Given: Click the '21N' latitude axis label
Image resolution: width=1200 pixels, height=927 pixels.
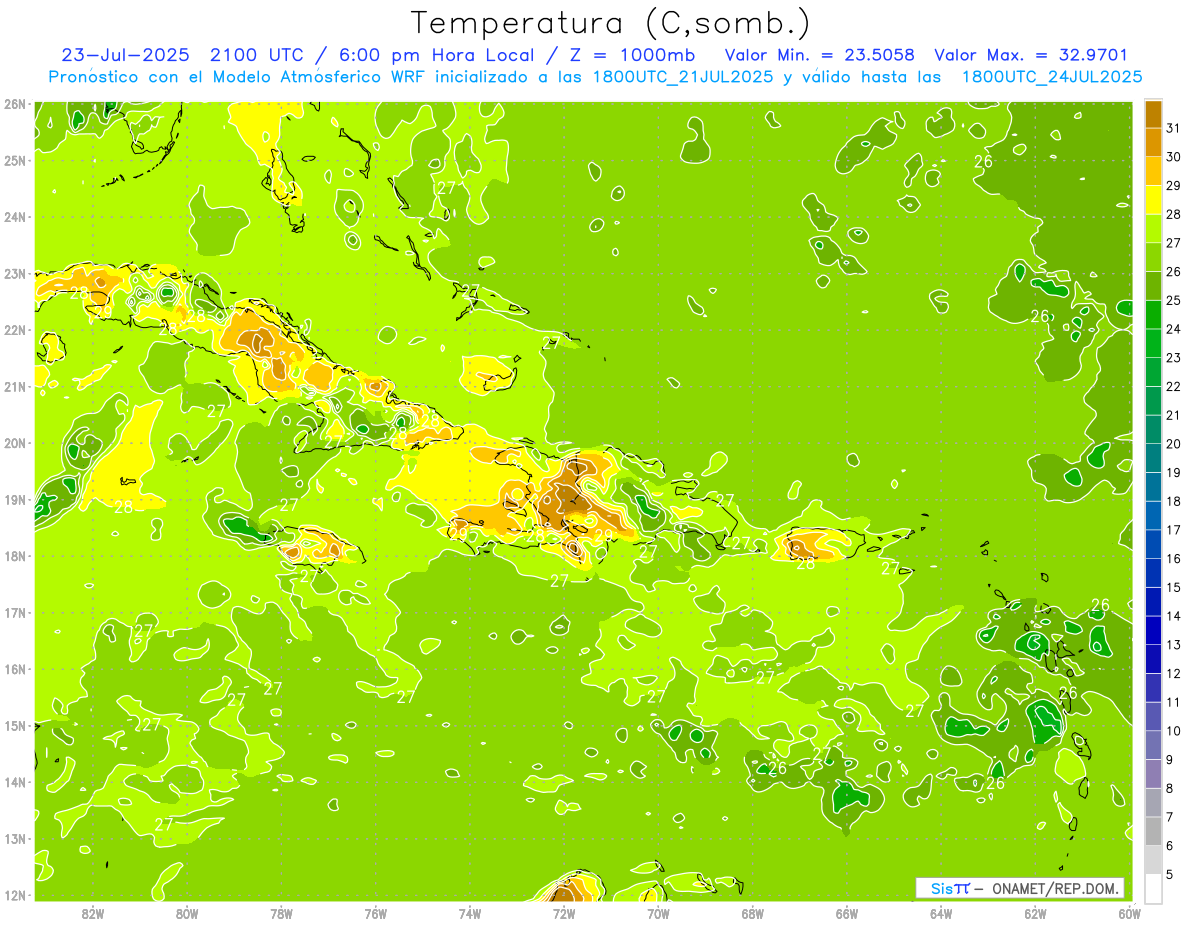Looking at the screenshot, I should coord(15,386).
